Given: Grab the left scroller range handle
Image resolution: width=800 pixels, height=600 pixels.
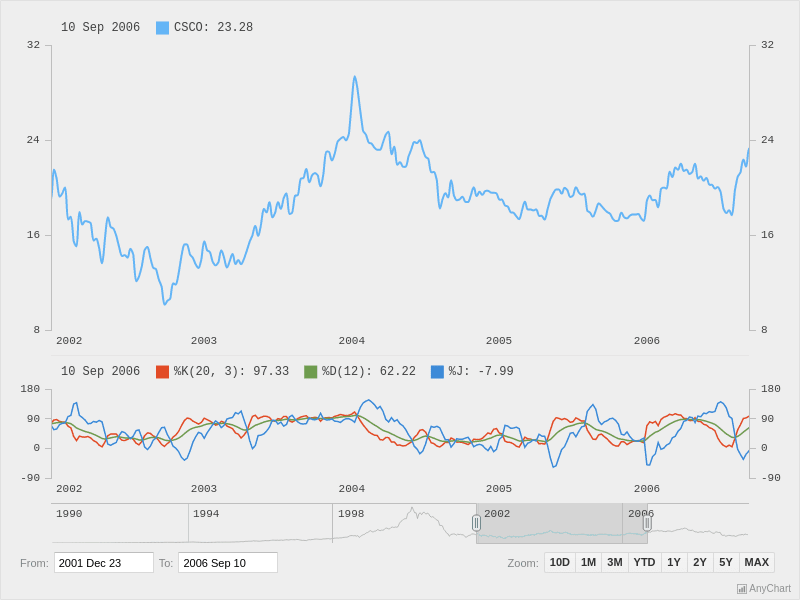Looking at the screenshot, I should click(x=476, y=523).
